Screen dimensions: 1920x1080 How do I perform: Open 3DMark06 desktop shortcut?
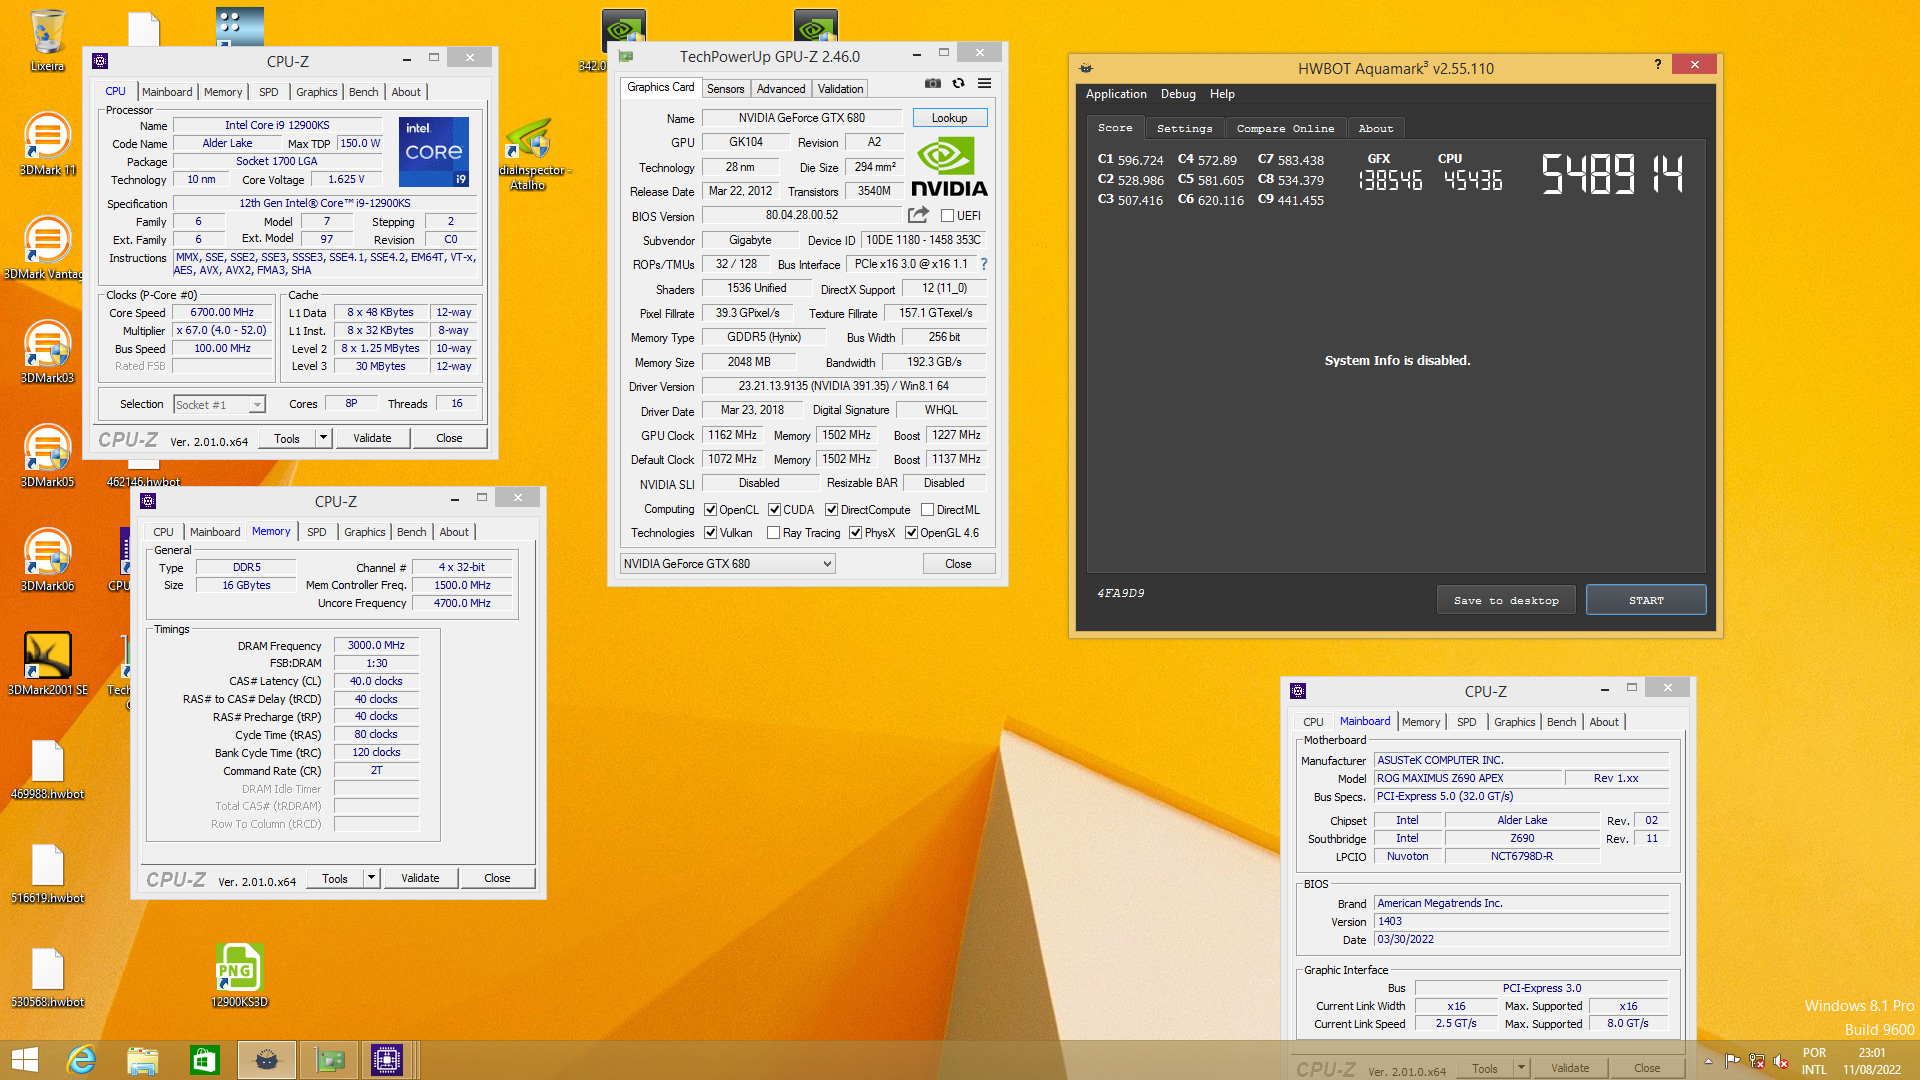pyautogui.click(x=47, y=559)
